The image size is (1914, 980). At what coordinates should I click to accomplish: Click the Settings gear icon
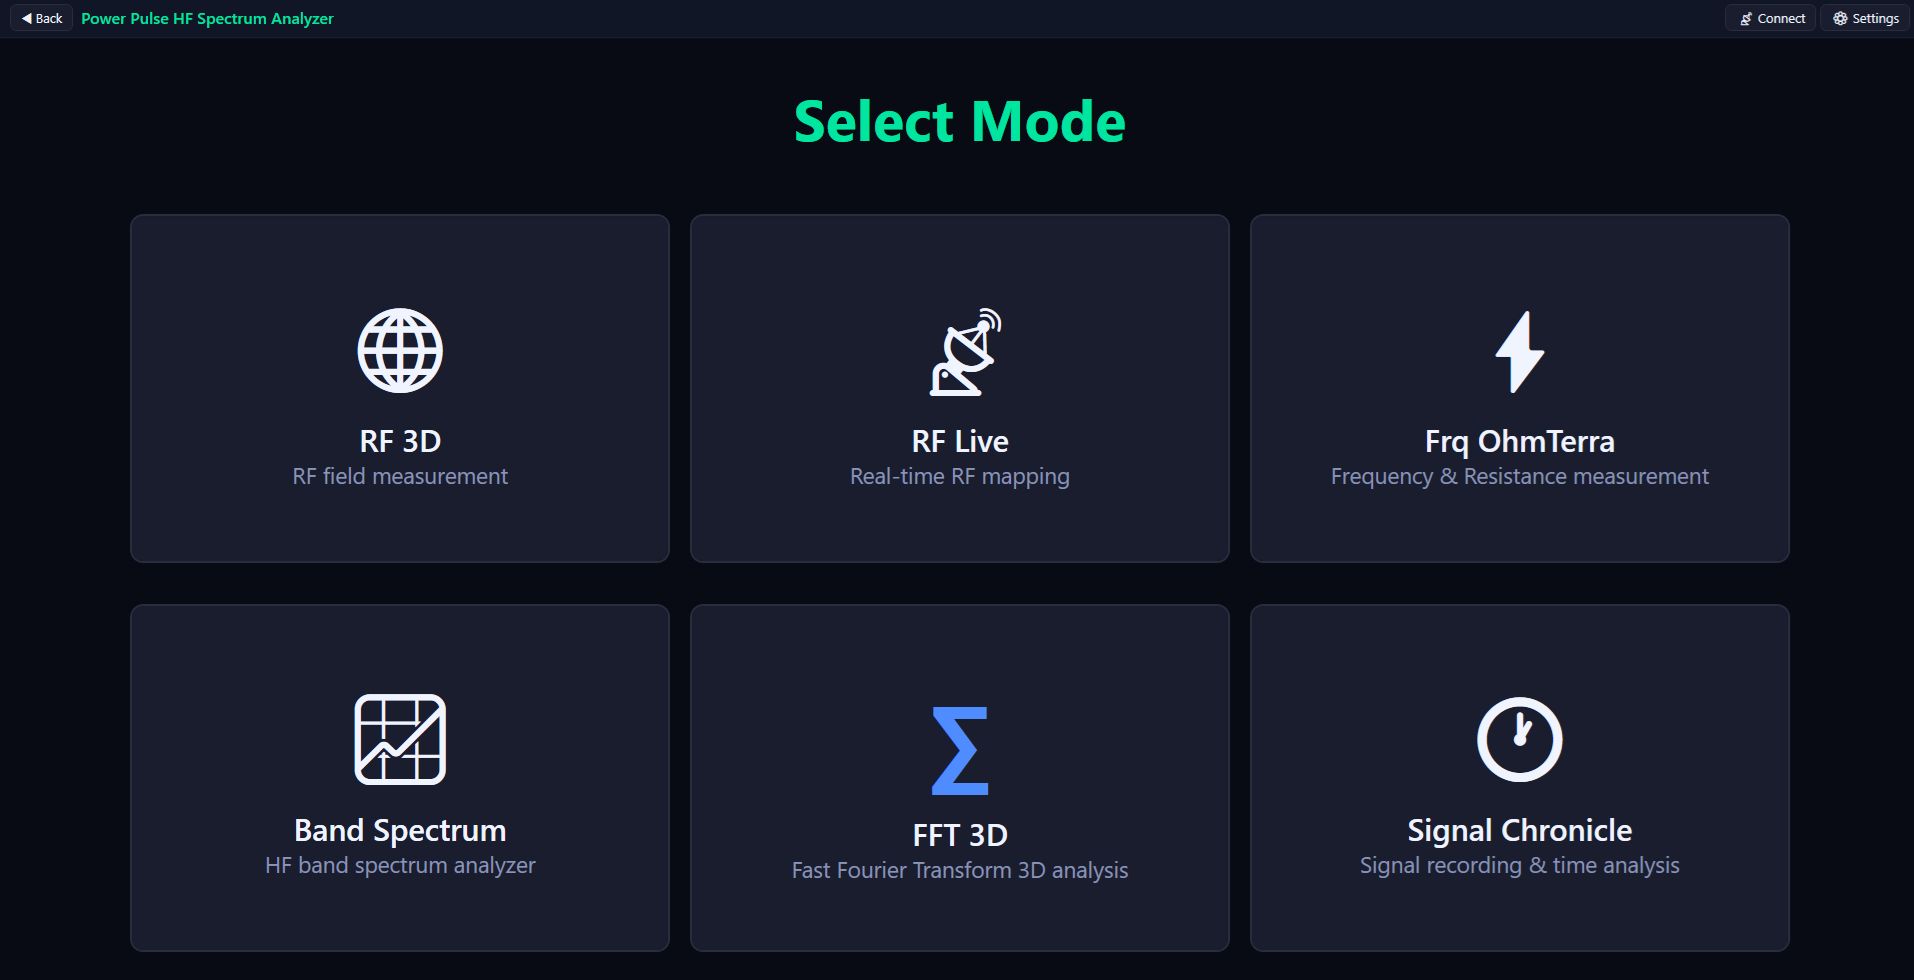1838,17
